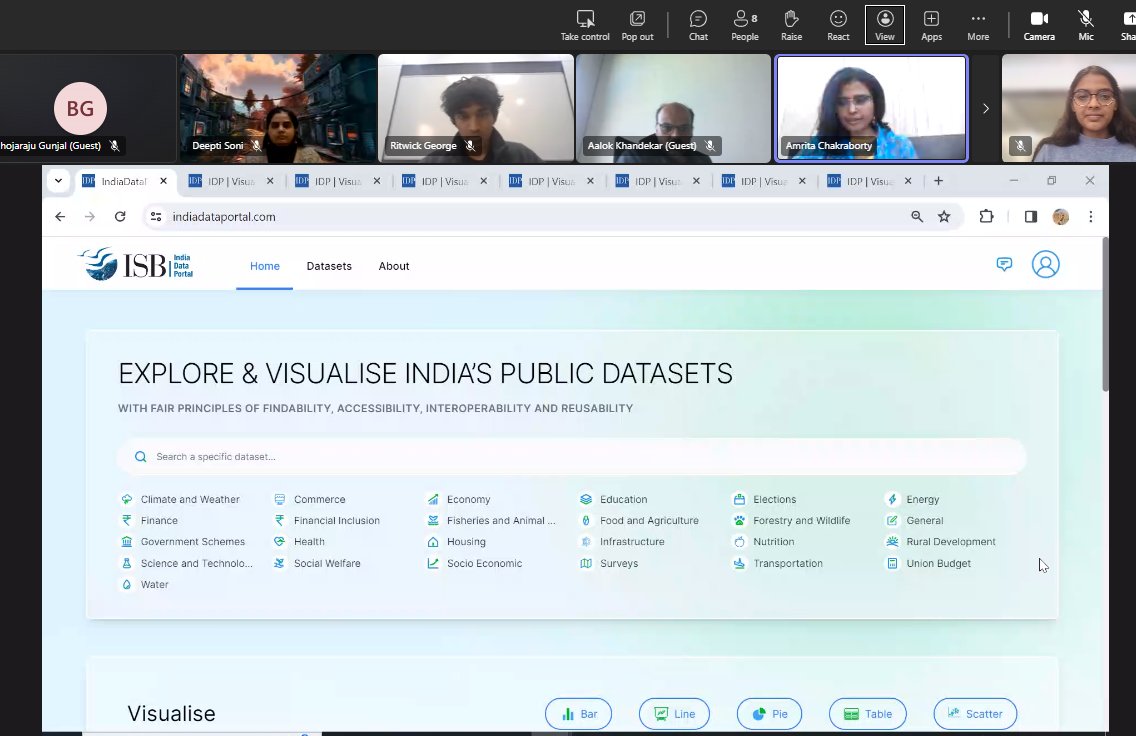Click Take control in meeting toolbar
This screenshot has height=736, width=1136.
pos(585,25)
